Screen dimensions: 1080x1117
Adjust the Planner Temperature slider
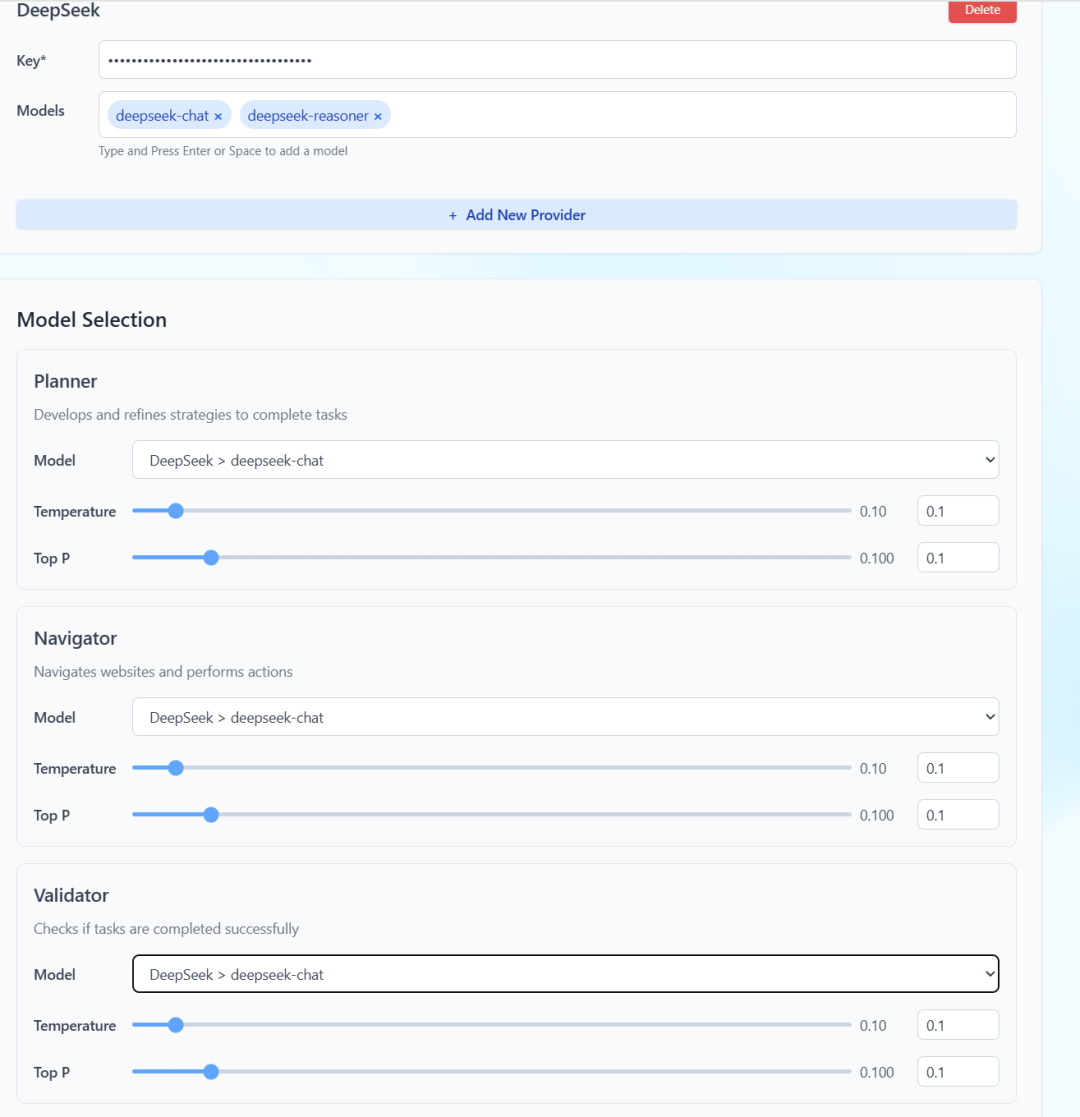[492, 511]
